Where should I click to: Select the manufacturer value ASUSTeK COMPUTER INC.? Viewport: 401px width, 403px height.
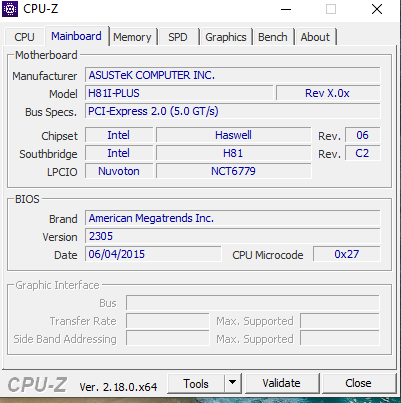[232, 75]
